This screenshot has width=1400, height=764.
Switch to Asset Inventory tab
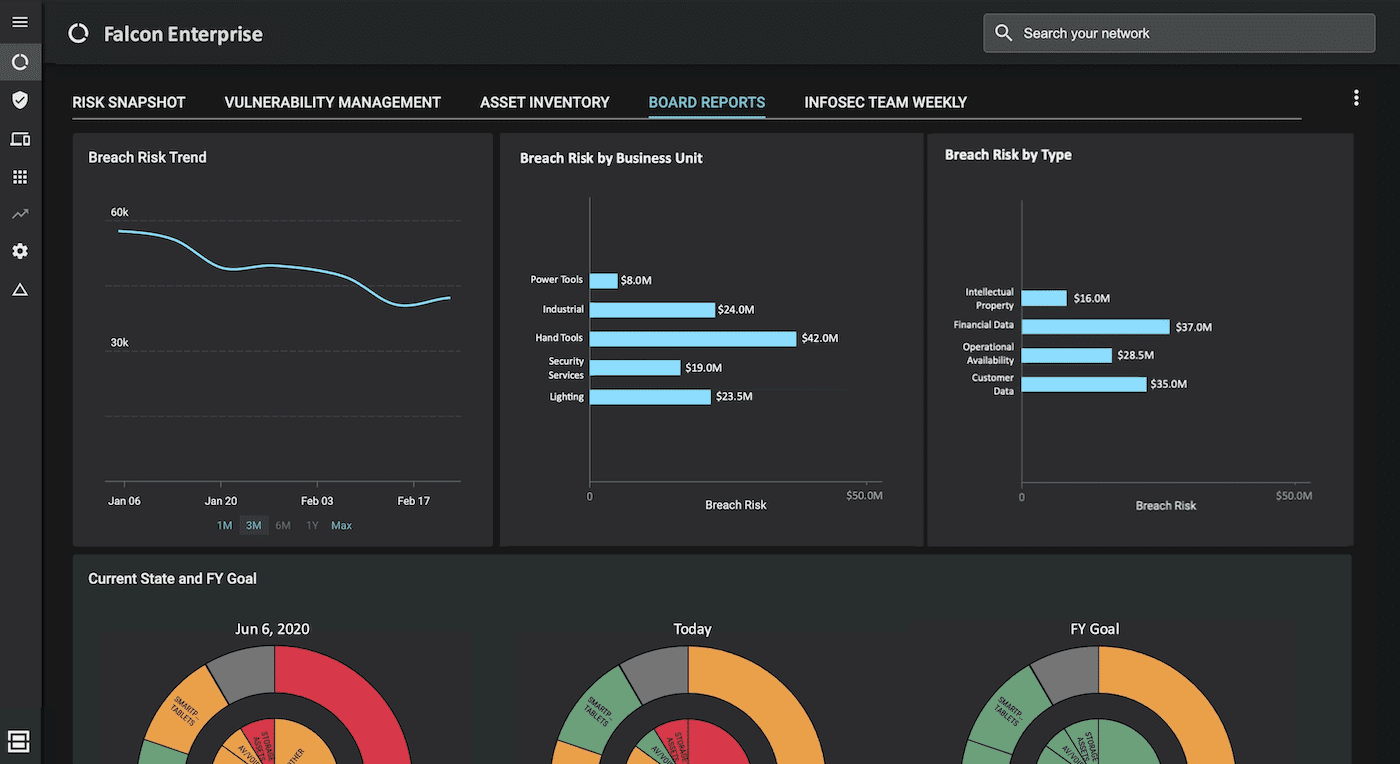(545, 102)
